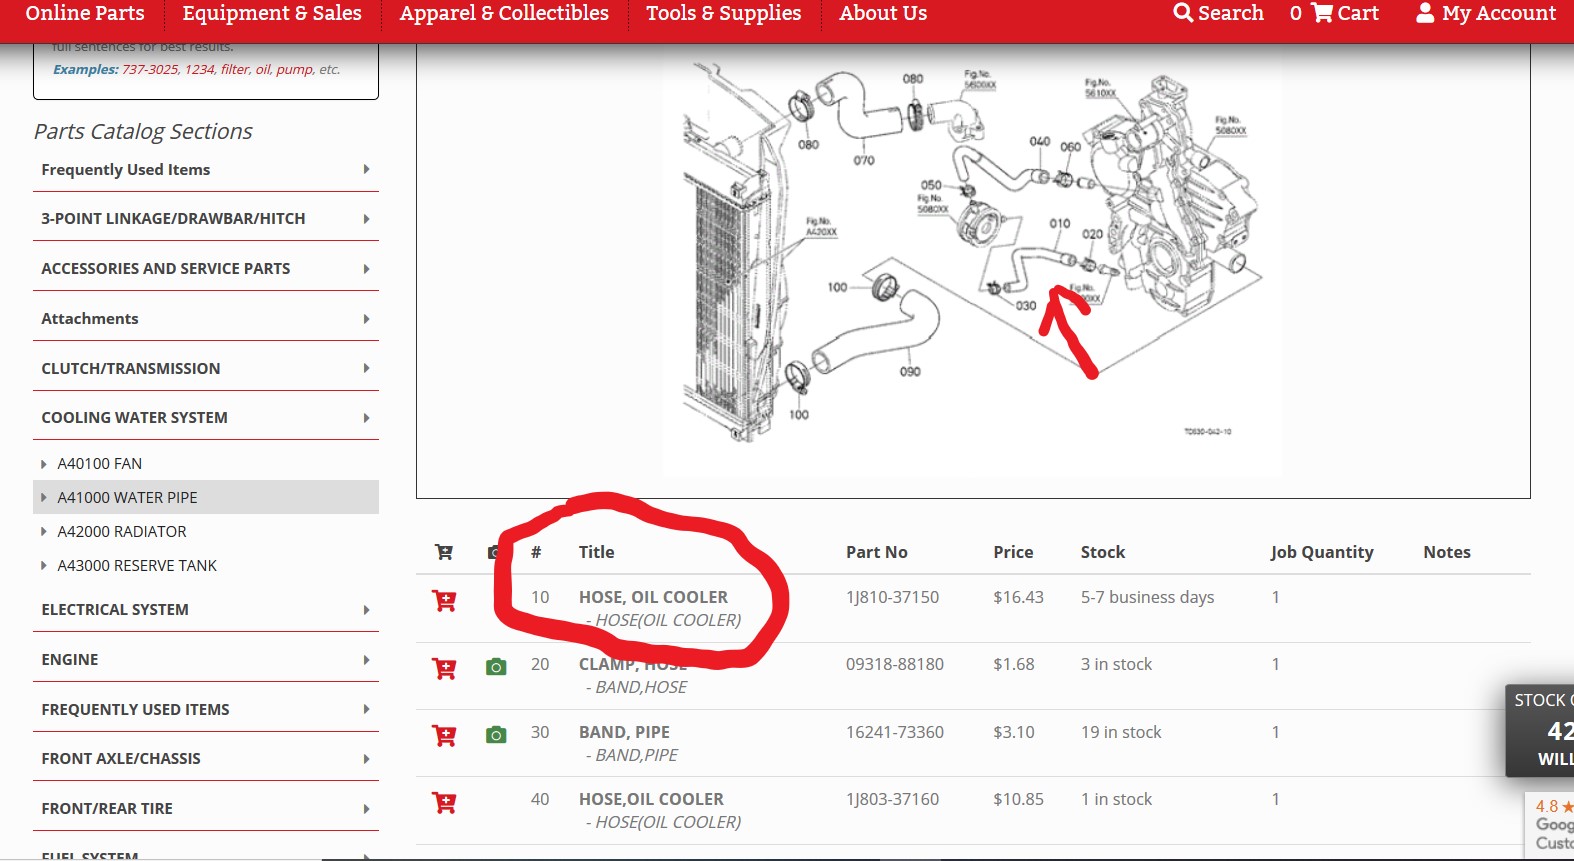Click the cart column header icon

pos(444,552)
